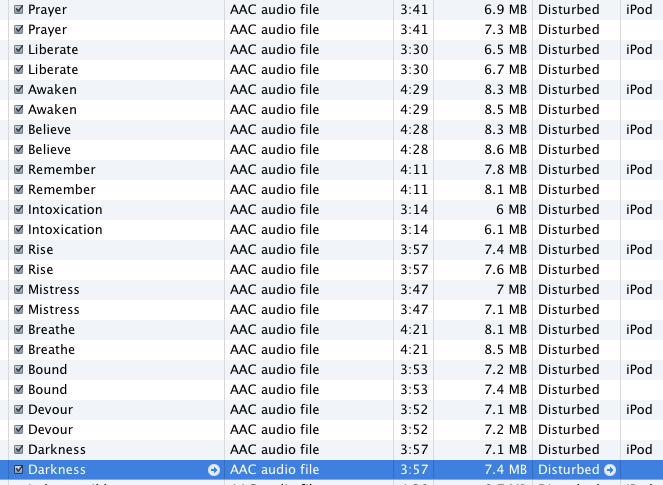The height and width of the screenshot is (485, 663).
Task: Click the '6.9 MB' size cell
Action: (x=505, y=9)
